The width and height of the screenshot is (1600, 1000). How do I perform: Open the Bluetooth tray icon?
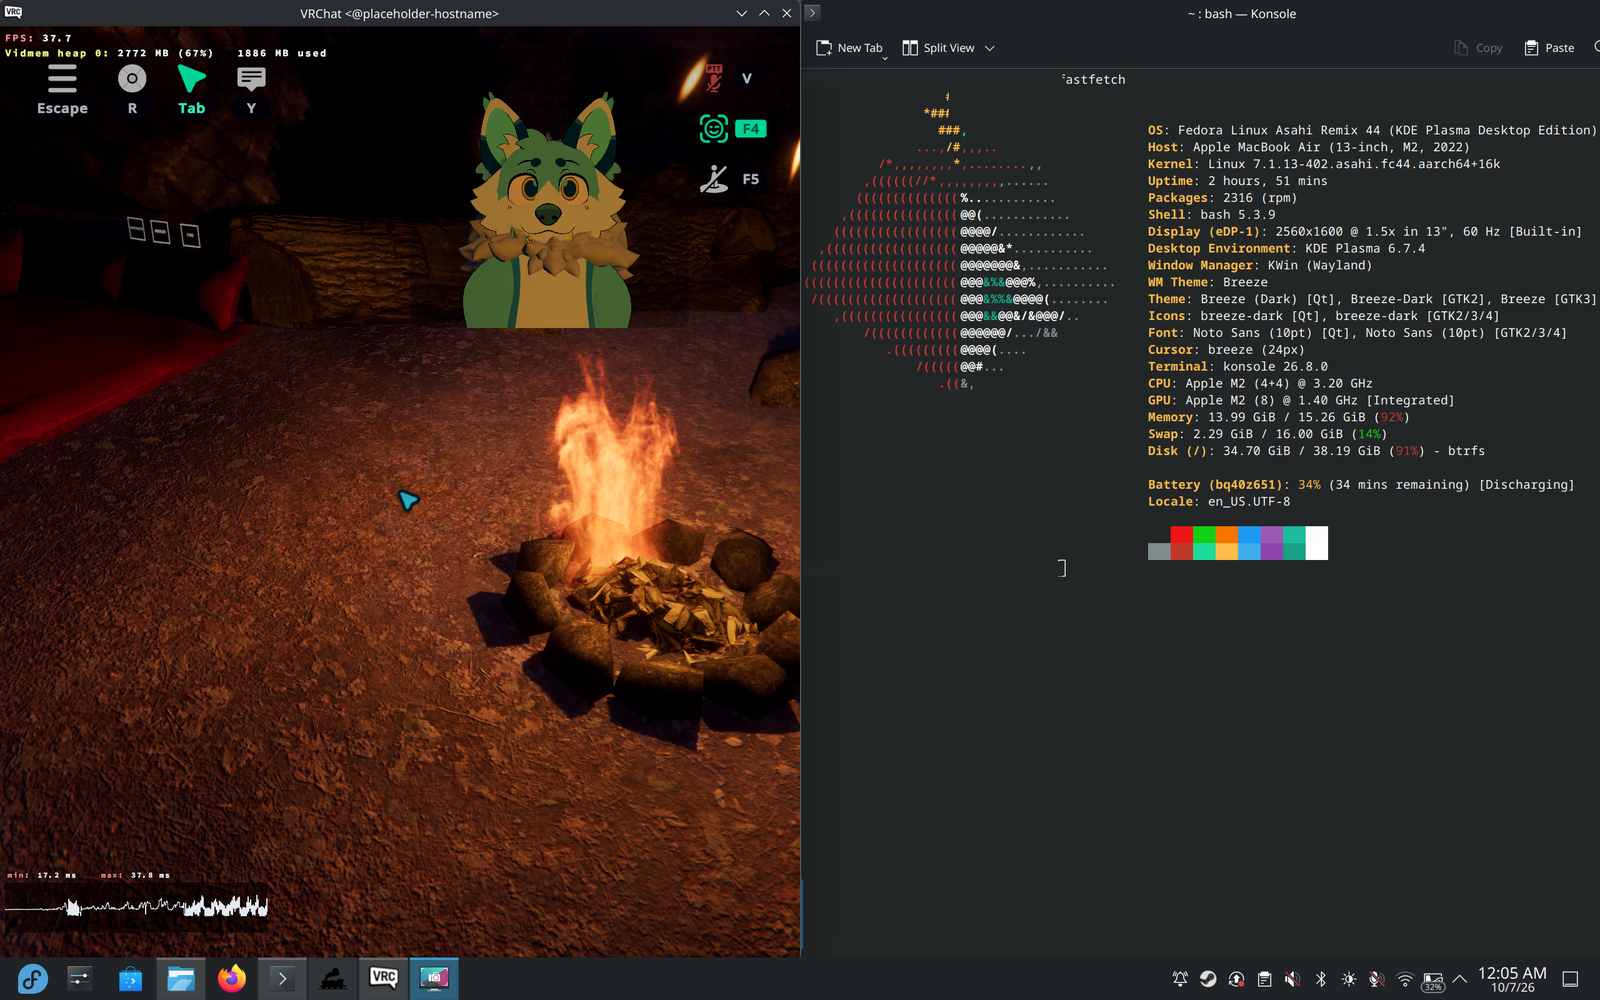1320,979
